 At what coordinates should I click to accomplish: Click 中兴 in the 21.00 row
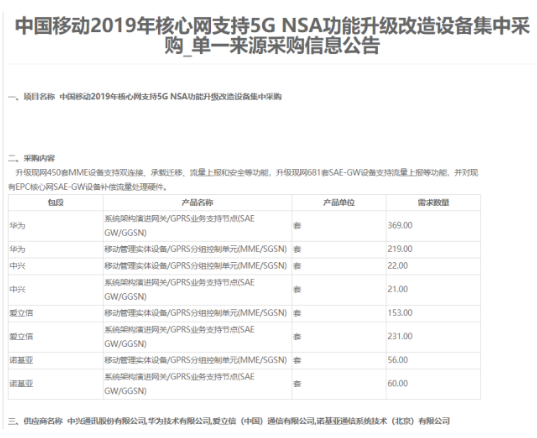pos(17,289)
